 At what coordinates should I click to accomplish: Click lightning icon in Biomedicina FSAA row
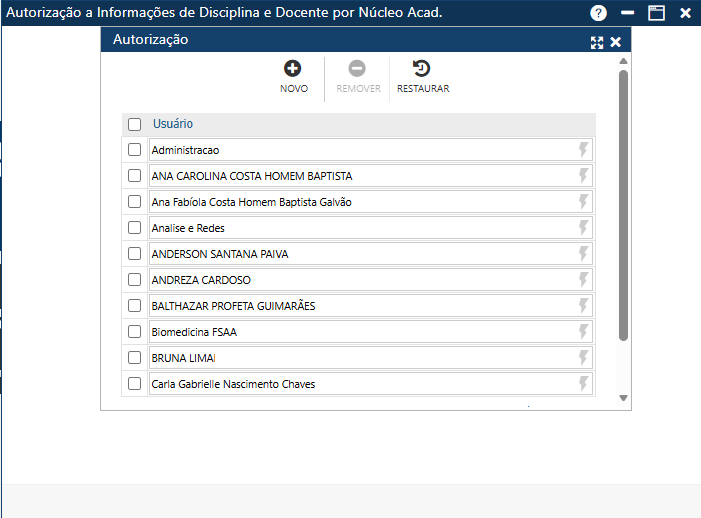tap(584, 332)
